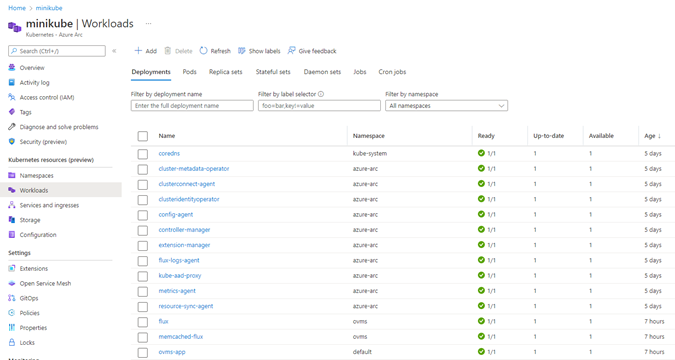Click the minikube breadcrumb link

point(49,8)
